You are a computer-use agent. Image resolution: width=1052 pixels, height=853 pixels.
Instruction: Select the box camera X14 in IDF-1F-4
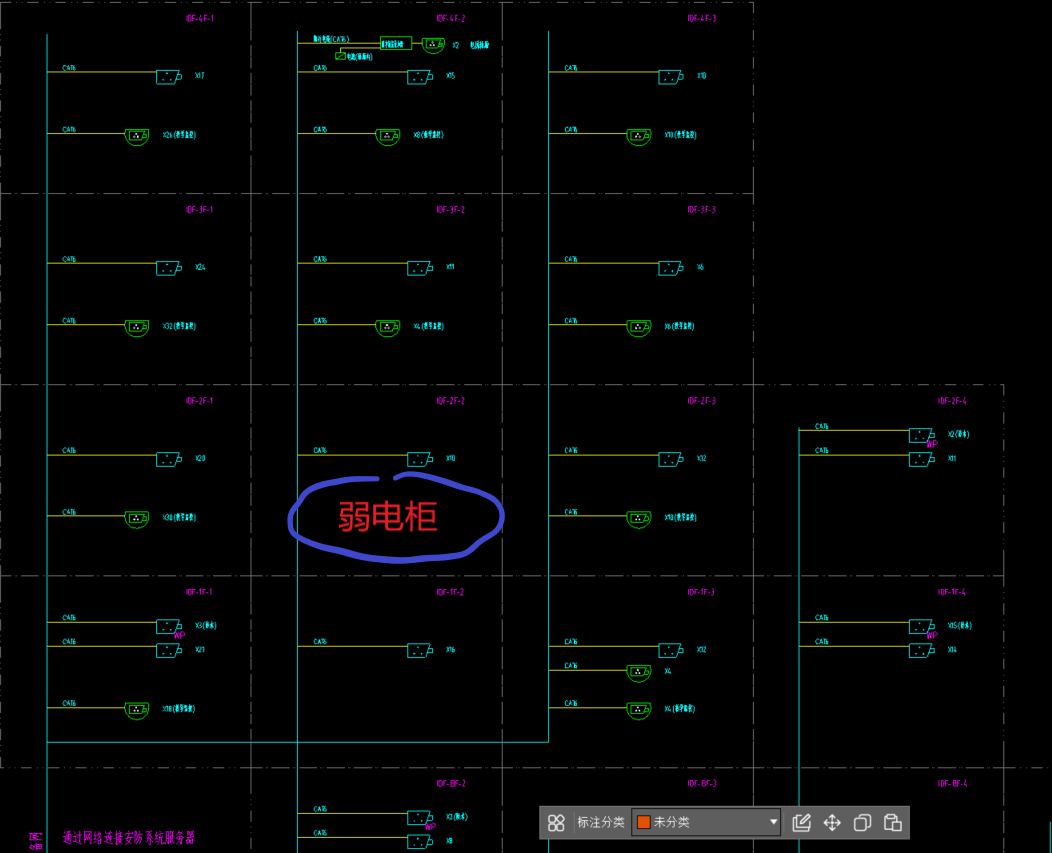921,651
